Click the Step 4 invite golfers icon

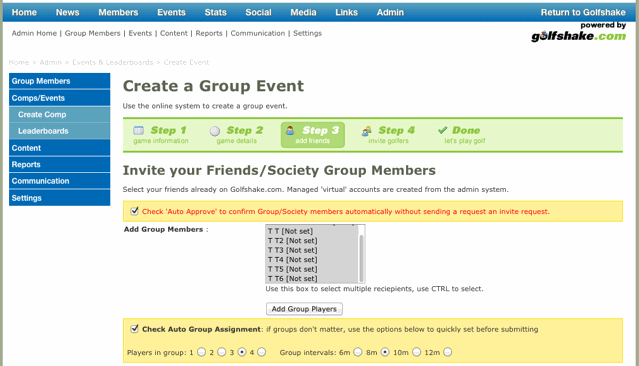[366, 131]
